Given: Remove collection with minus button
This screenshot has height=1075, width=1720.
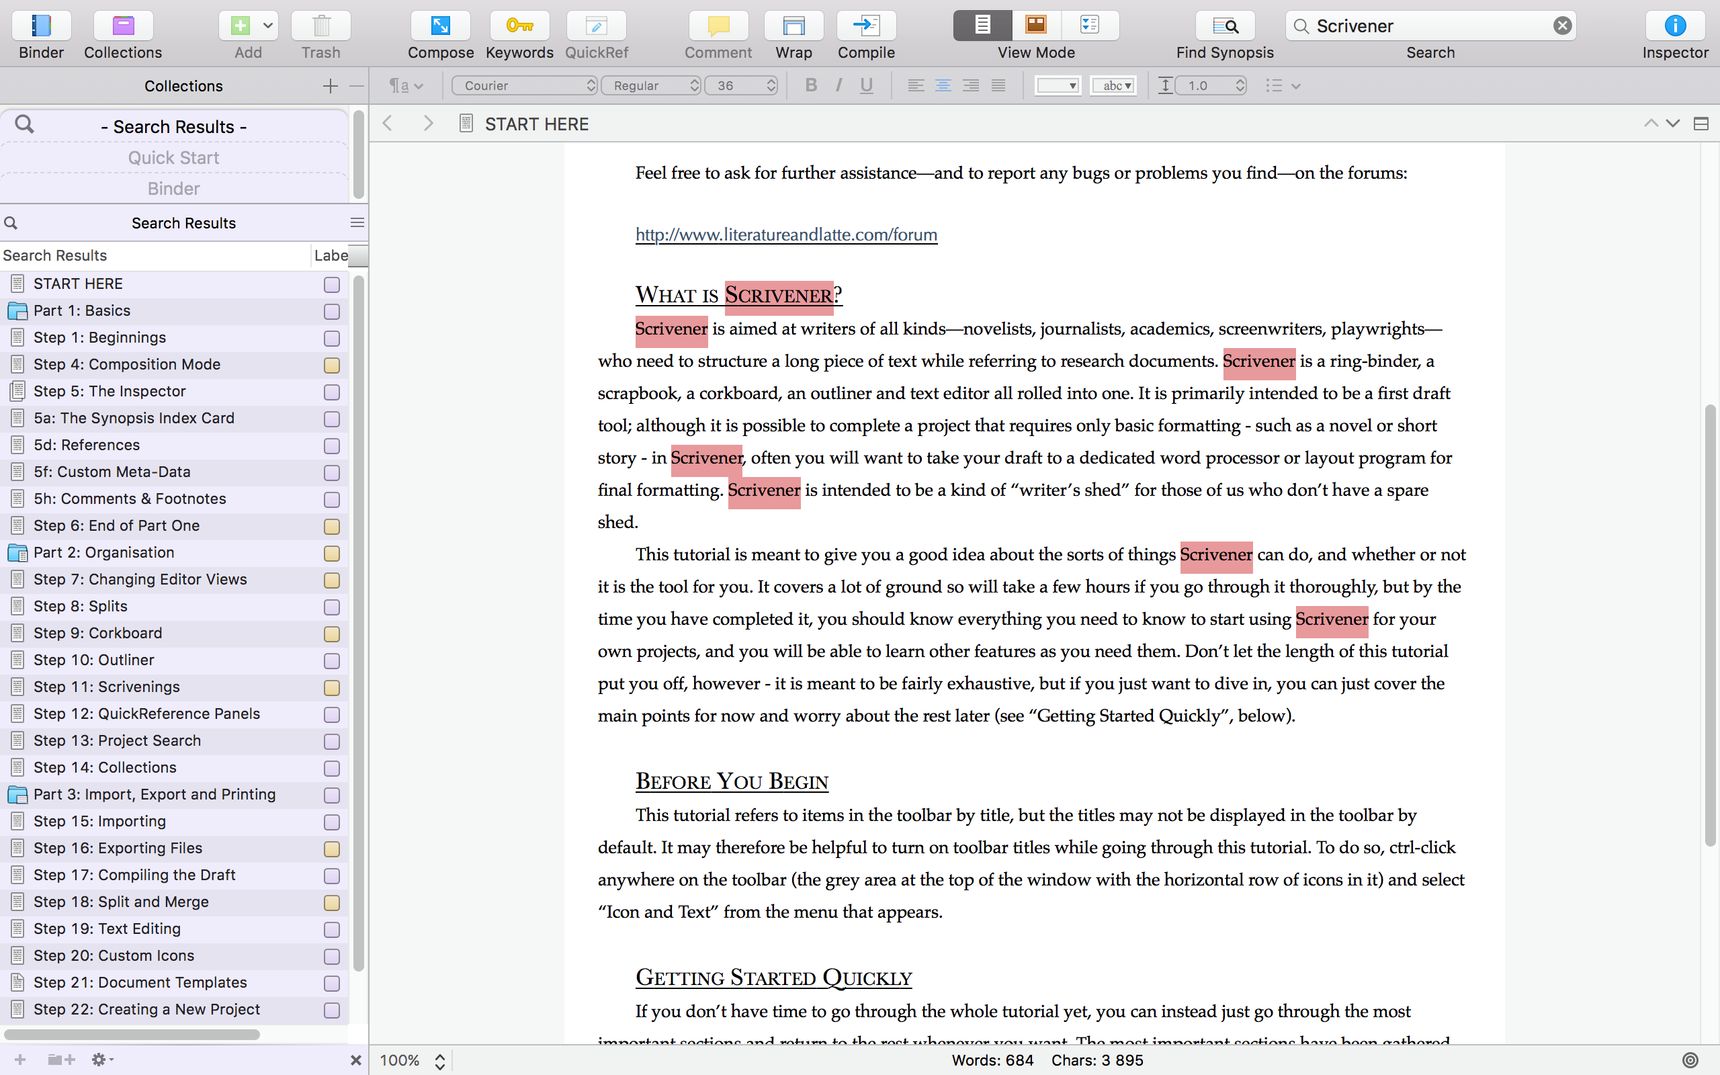Looking at the screenshot, I should tap(357, 86).
